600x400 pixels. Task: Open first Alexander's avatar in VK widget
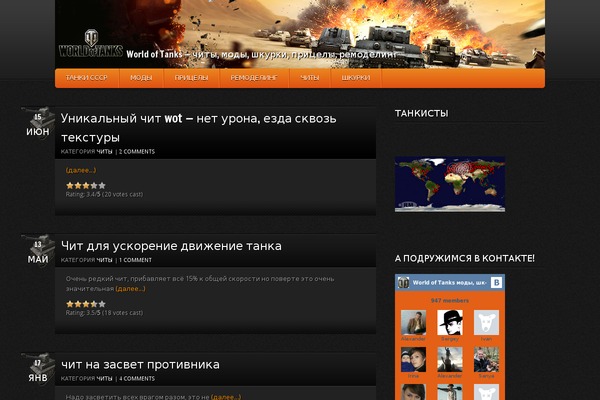coord(413,322)
